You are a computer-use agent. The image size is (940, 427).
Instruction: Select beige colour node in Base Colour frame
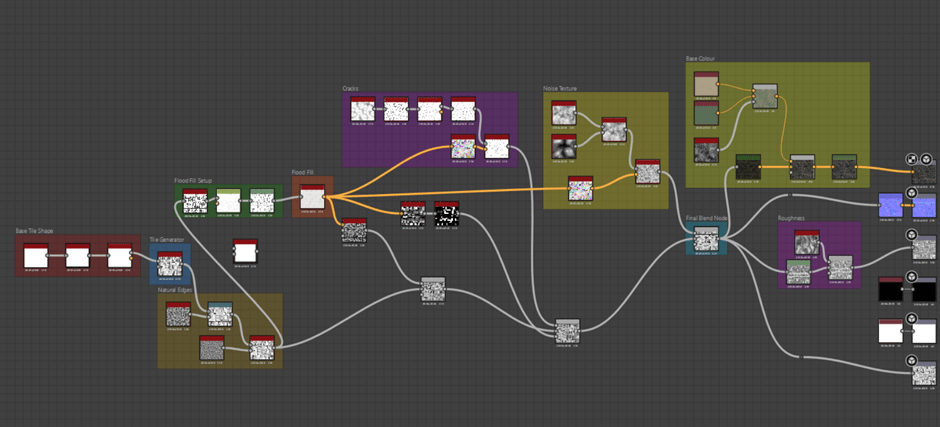click(x=707, y=84)
